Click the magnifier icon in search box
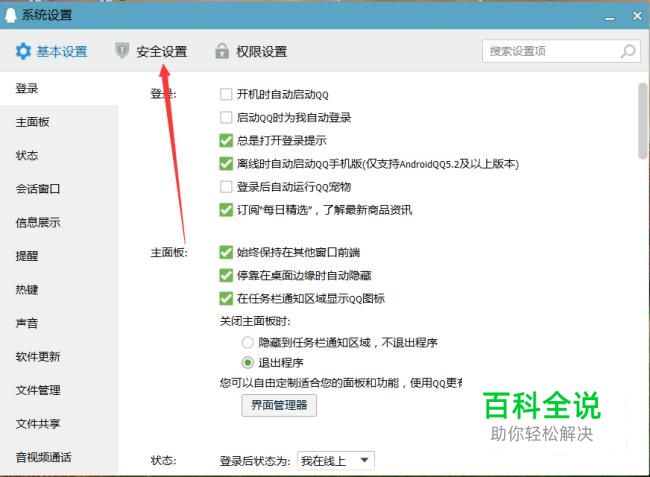Viewport: 650px width, 477px height. click(x=628, y=51)
